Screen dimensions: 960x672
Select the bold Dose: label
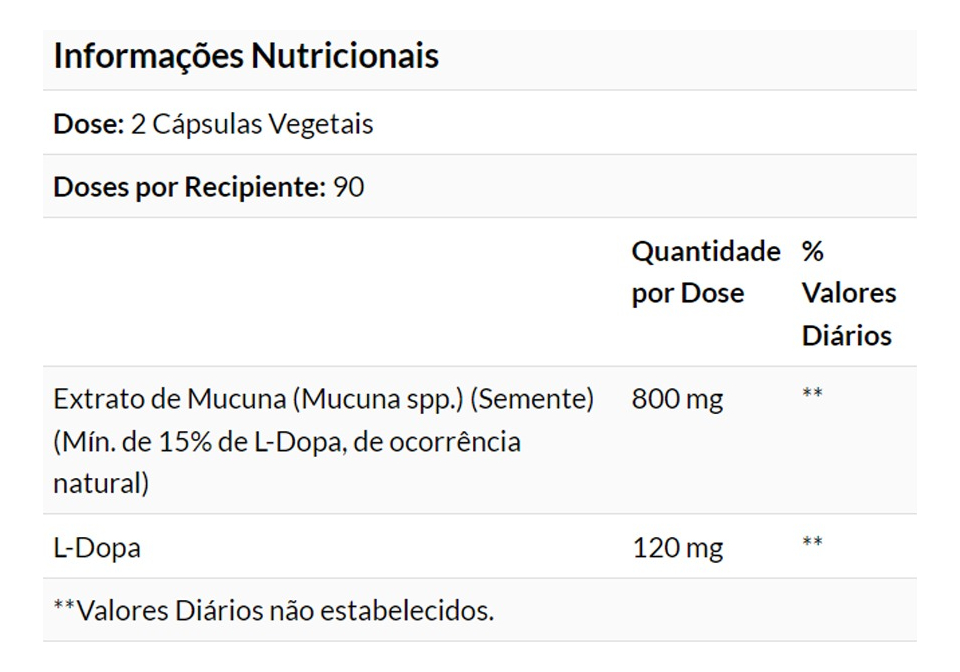(88, 125)
